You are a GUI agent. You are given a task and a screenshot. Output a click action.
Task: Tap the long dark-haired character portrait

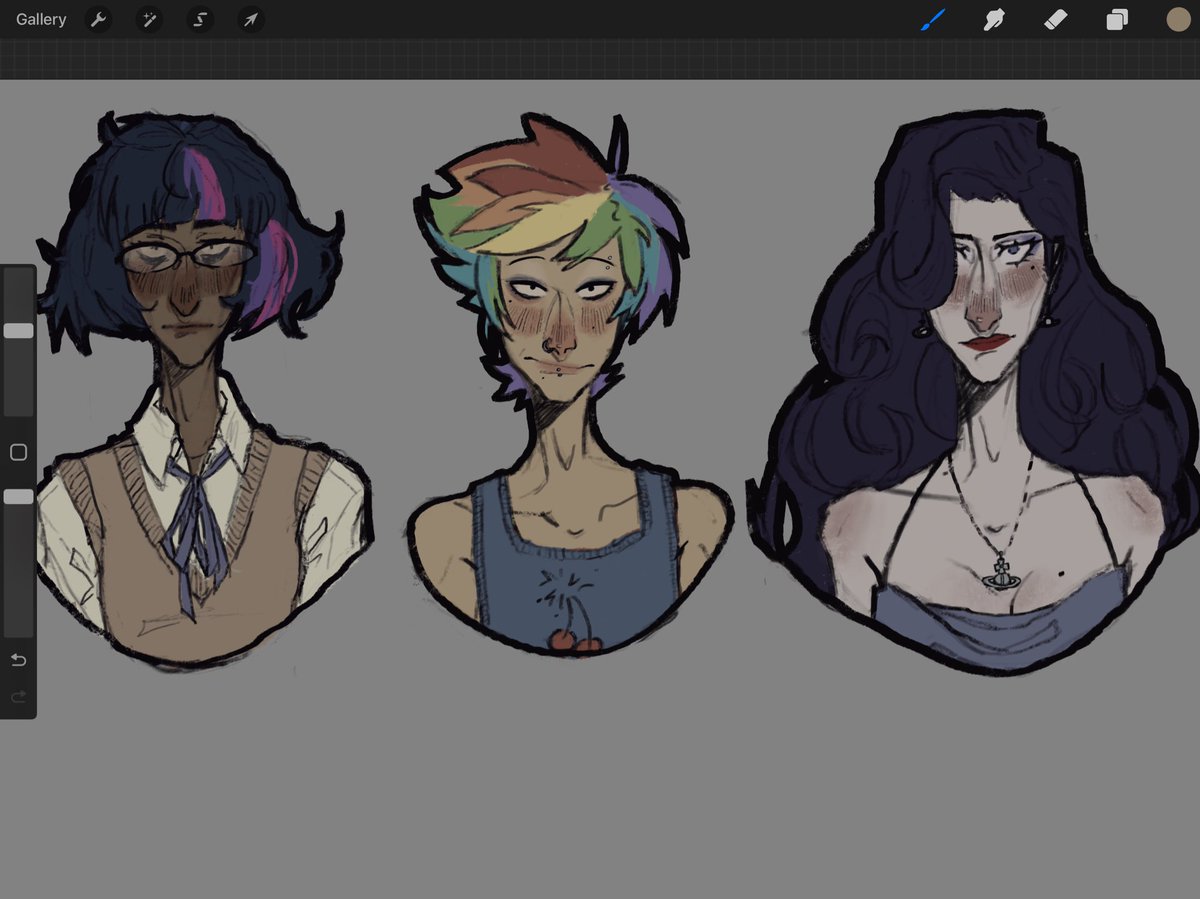(x=975, y=390)
